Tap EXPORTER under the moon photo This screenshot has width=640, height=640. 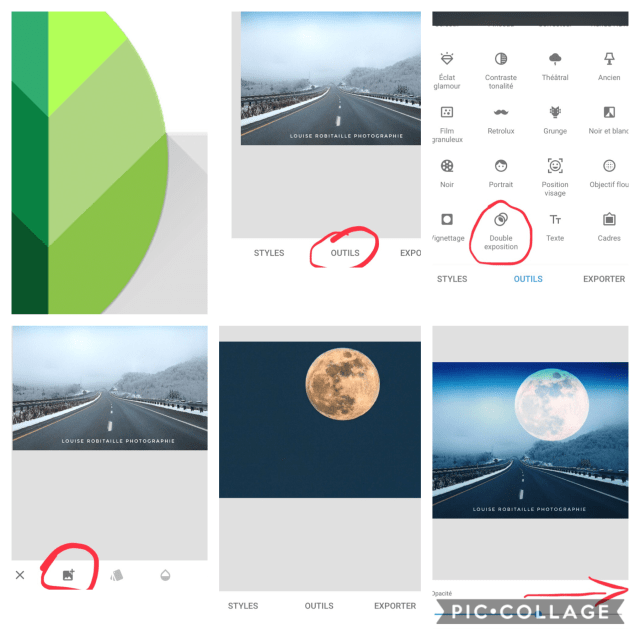pyautogui.click(x=395, y=606)
